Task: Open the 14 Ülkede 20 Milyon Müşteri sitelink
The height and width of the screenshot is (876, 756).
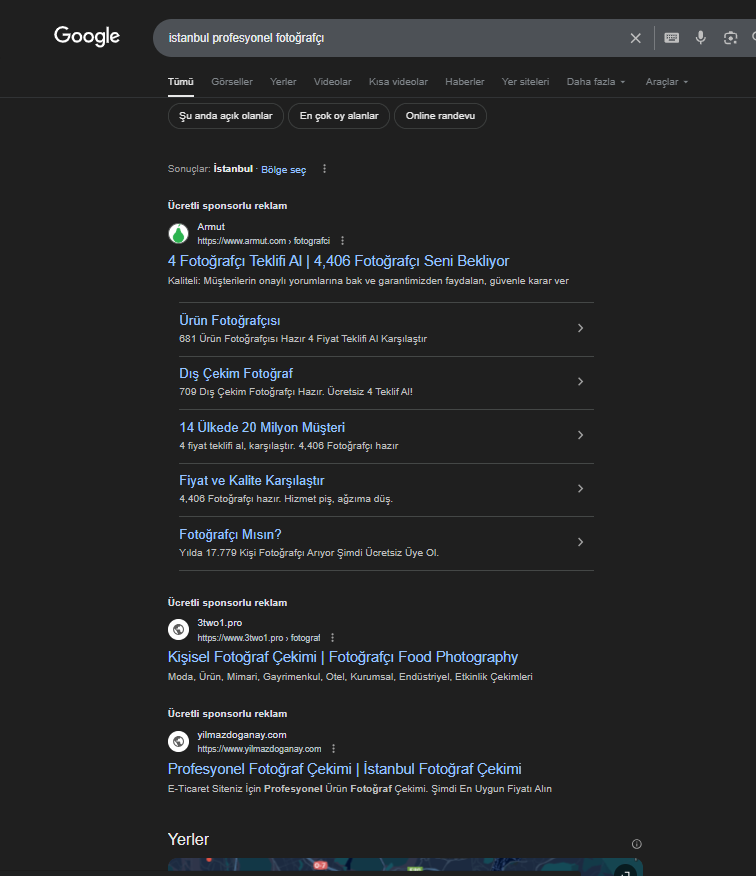Action: click(262, 427)
